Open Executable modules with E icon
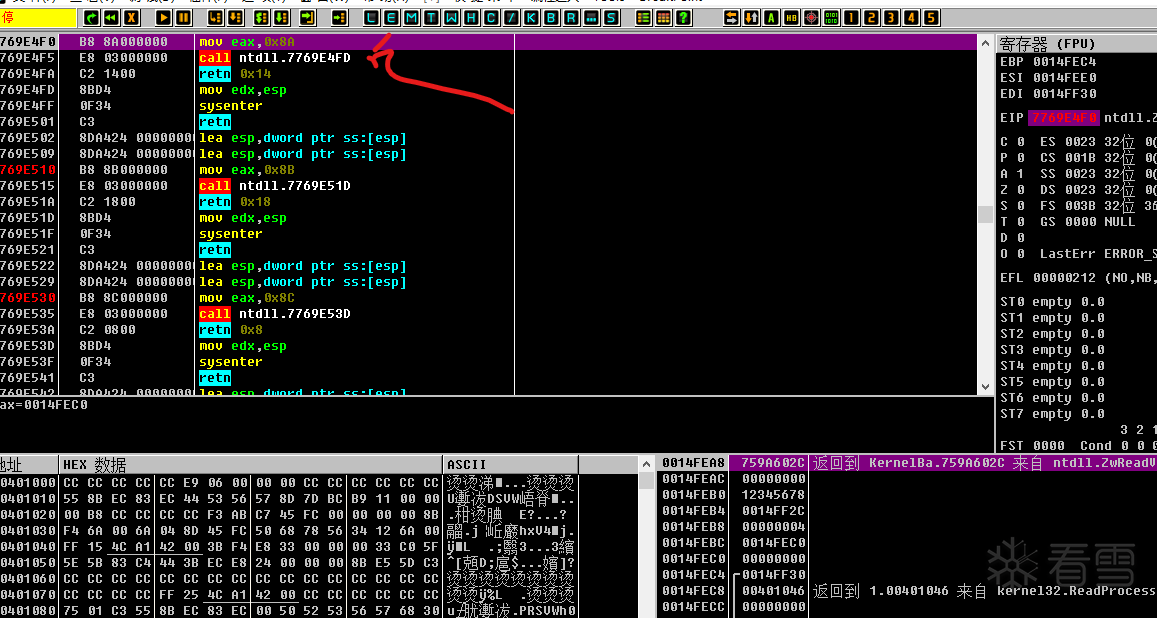Screen dimensions: 1157x618 (x=391, y=17)
